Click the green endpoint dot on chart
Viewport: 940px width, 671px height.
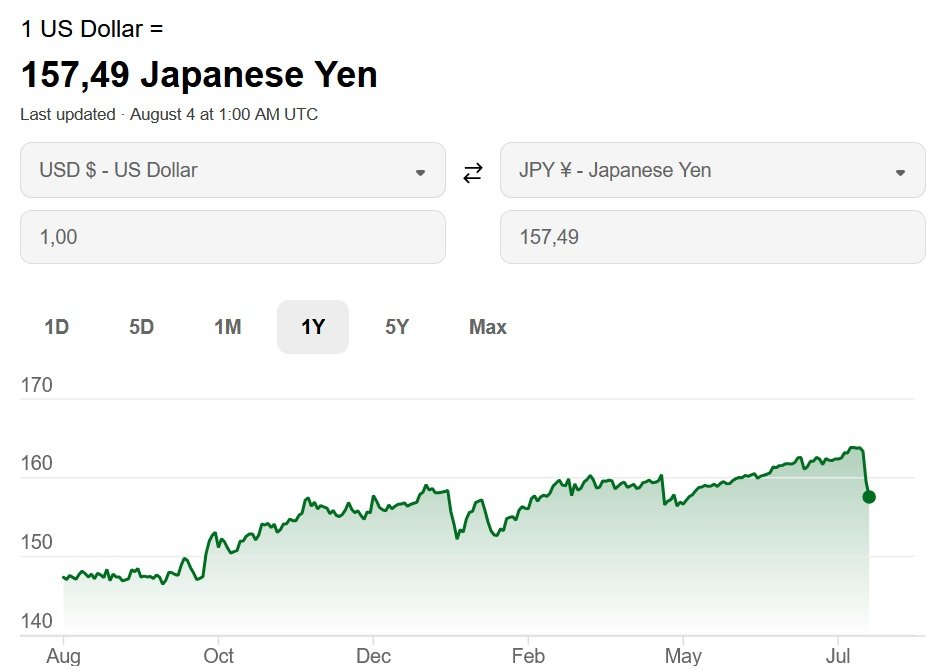(869, 497)
